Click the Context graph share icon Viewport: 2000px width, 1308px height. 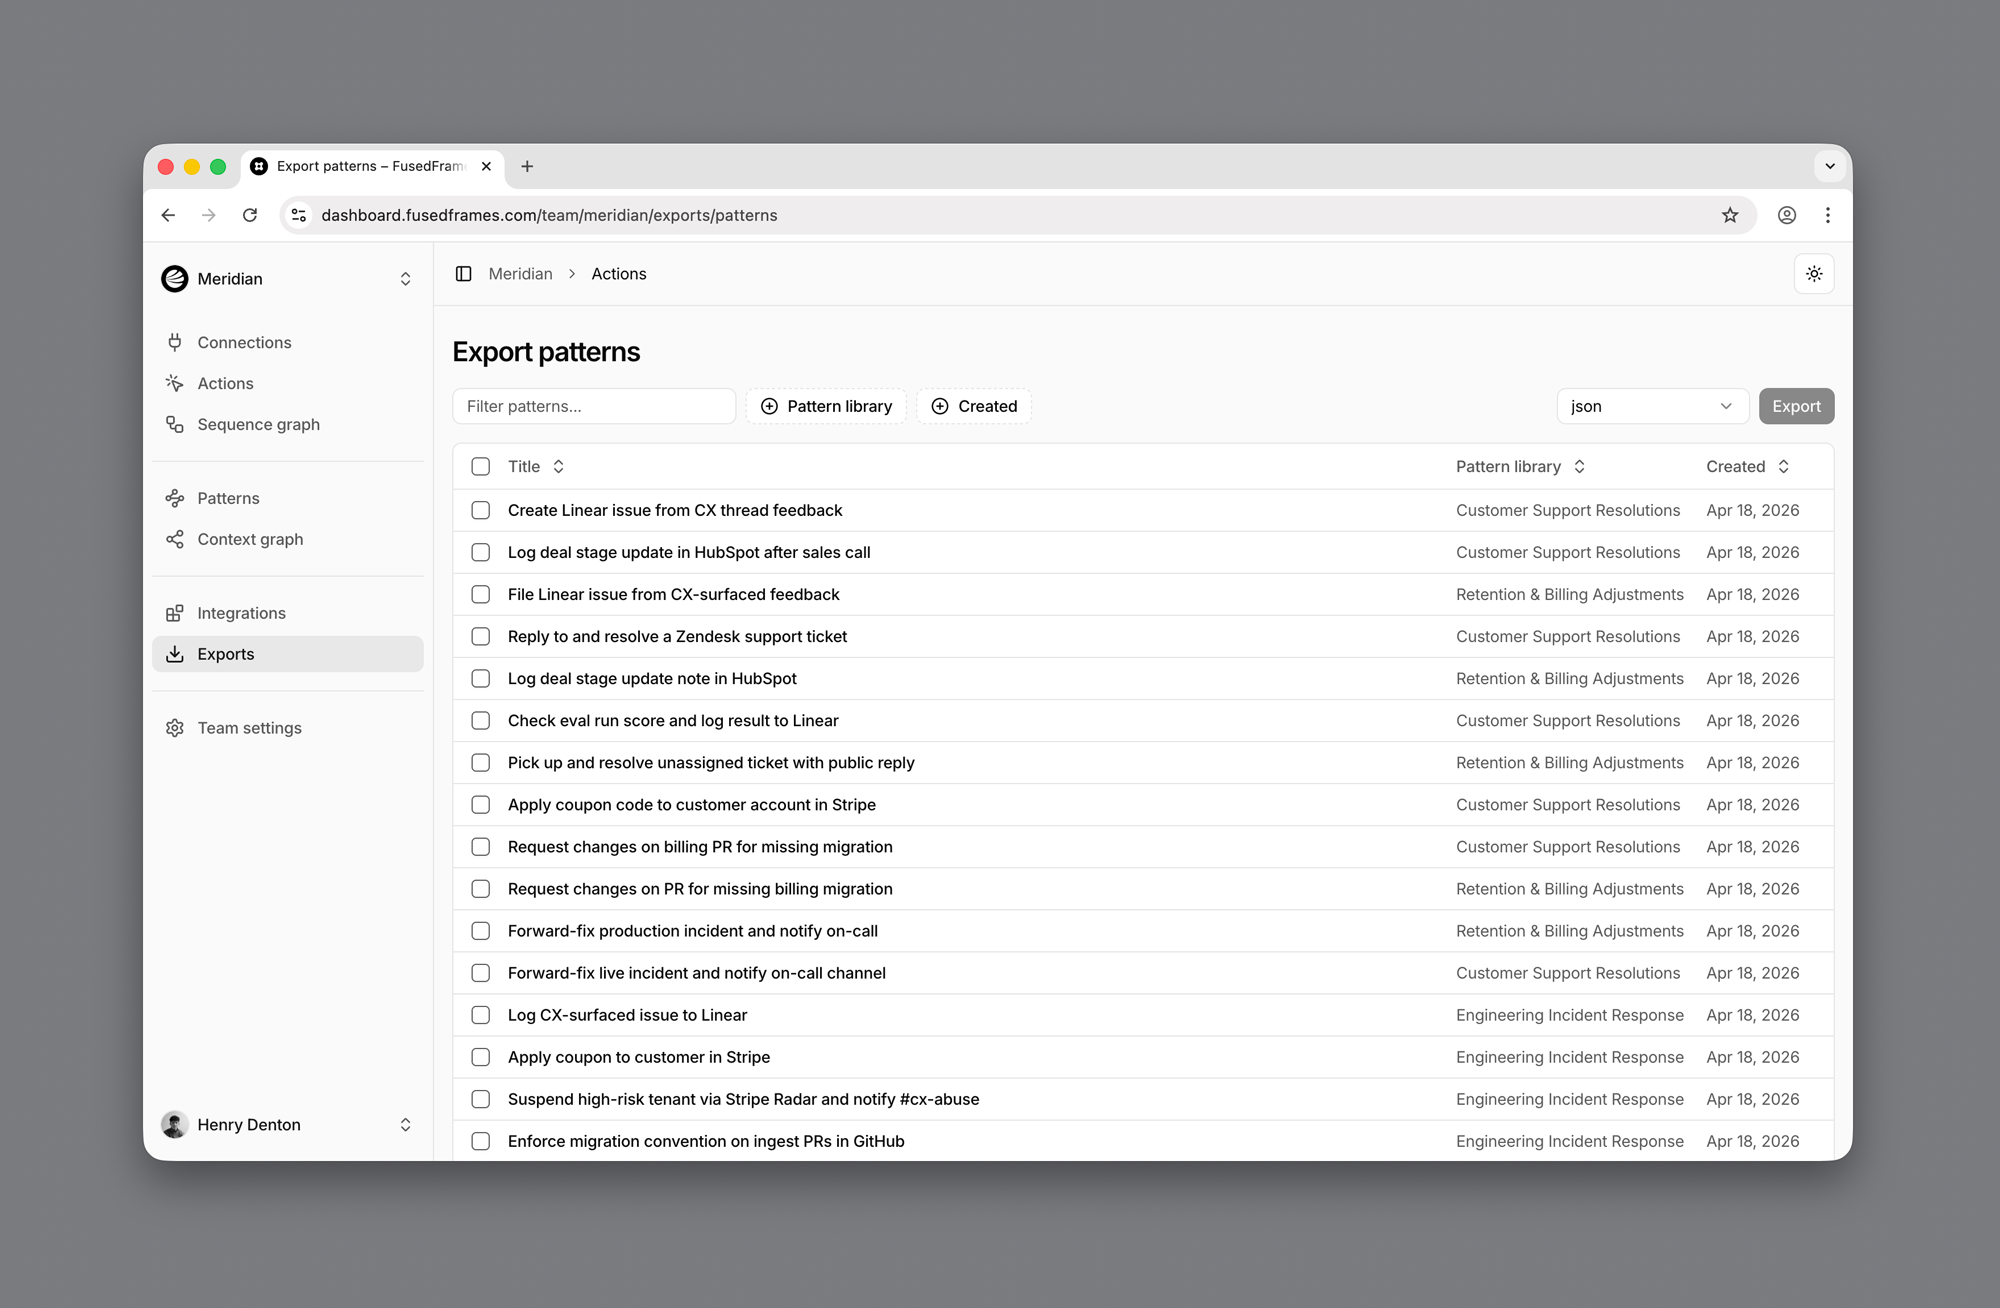coord(175,539)
